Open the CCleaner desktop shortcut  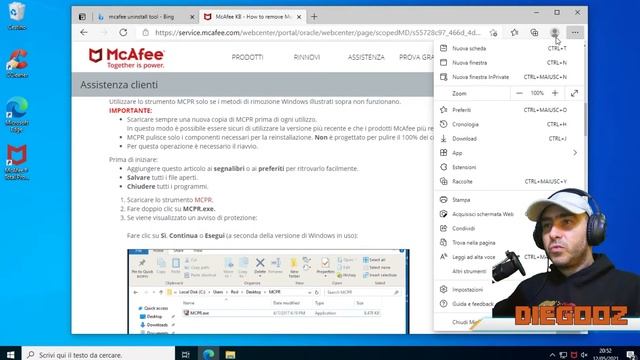pyautogui.click(x=17, y=63)
